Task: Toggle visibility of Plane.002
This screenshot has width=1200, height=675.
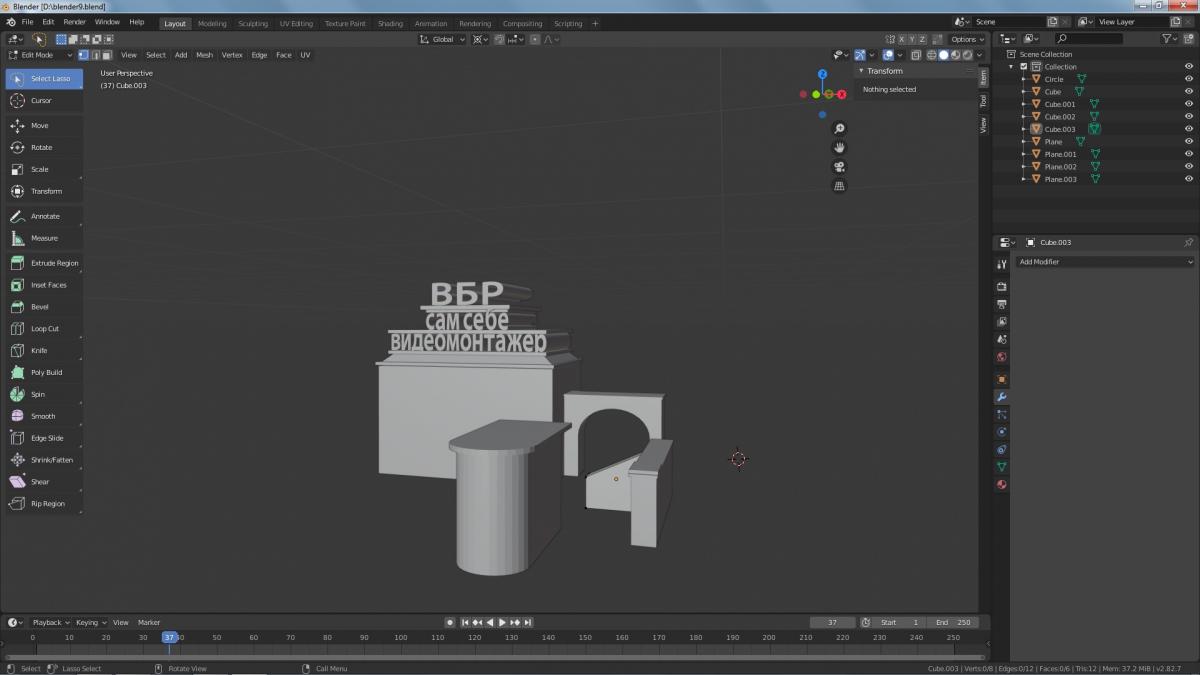Action: [x=1189, y=167]
